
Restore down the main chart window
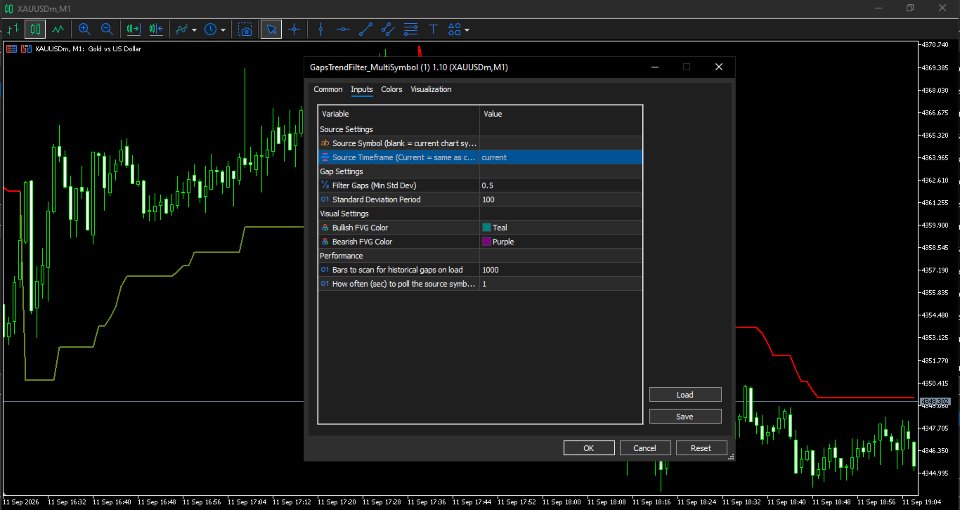click(x=910, y=8)
